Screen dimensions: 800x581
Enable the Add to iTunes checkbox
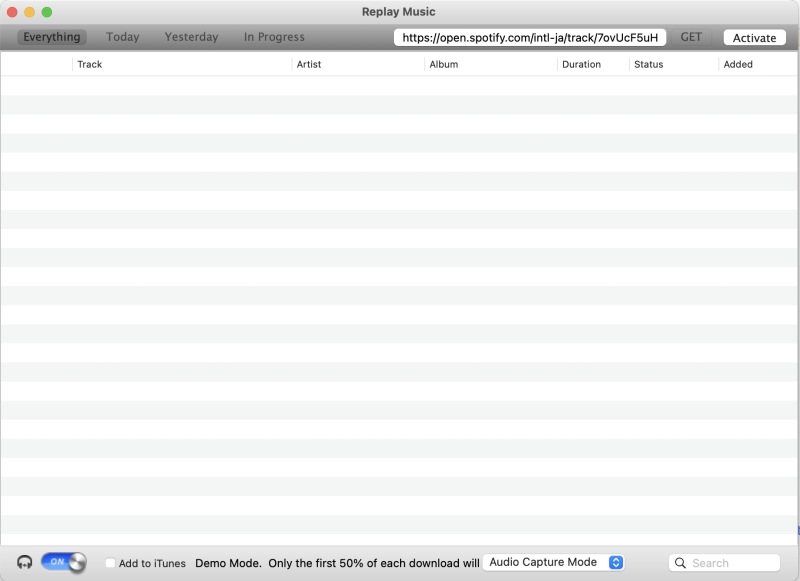[110, 563]
